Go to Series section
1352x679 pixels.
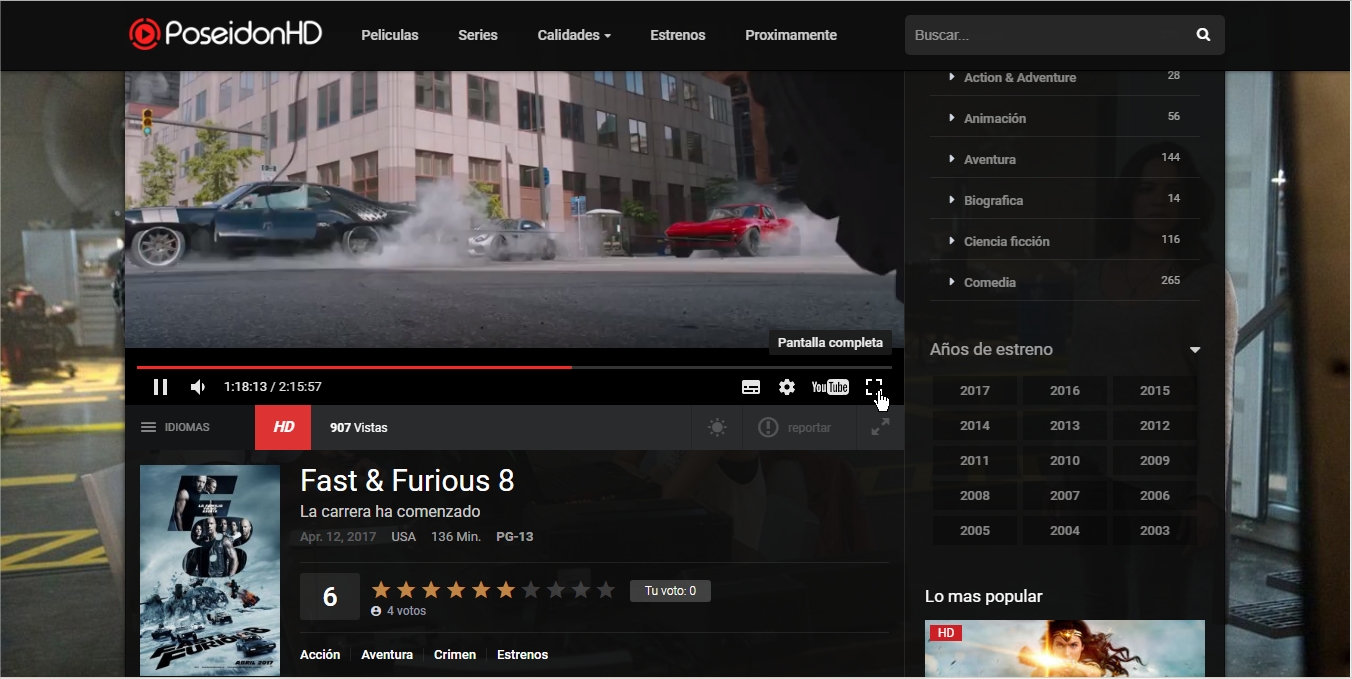tap(478, 35)
